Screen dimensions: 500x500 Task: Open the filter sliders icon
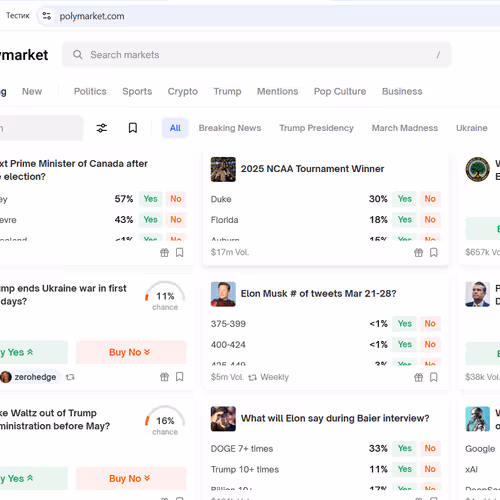102,128
